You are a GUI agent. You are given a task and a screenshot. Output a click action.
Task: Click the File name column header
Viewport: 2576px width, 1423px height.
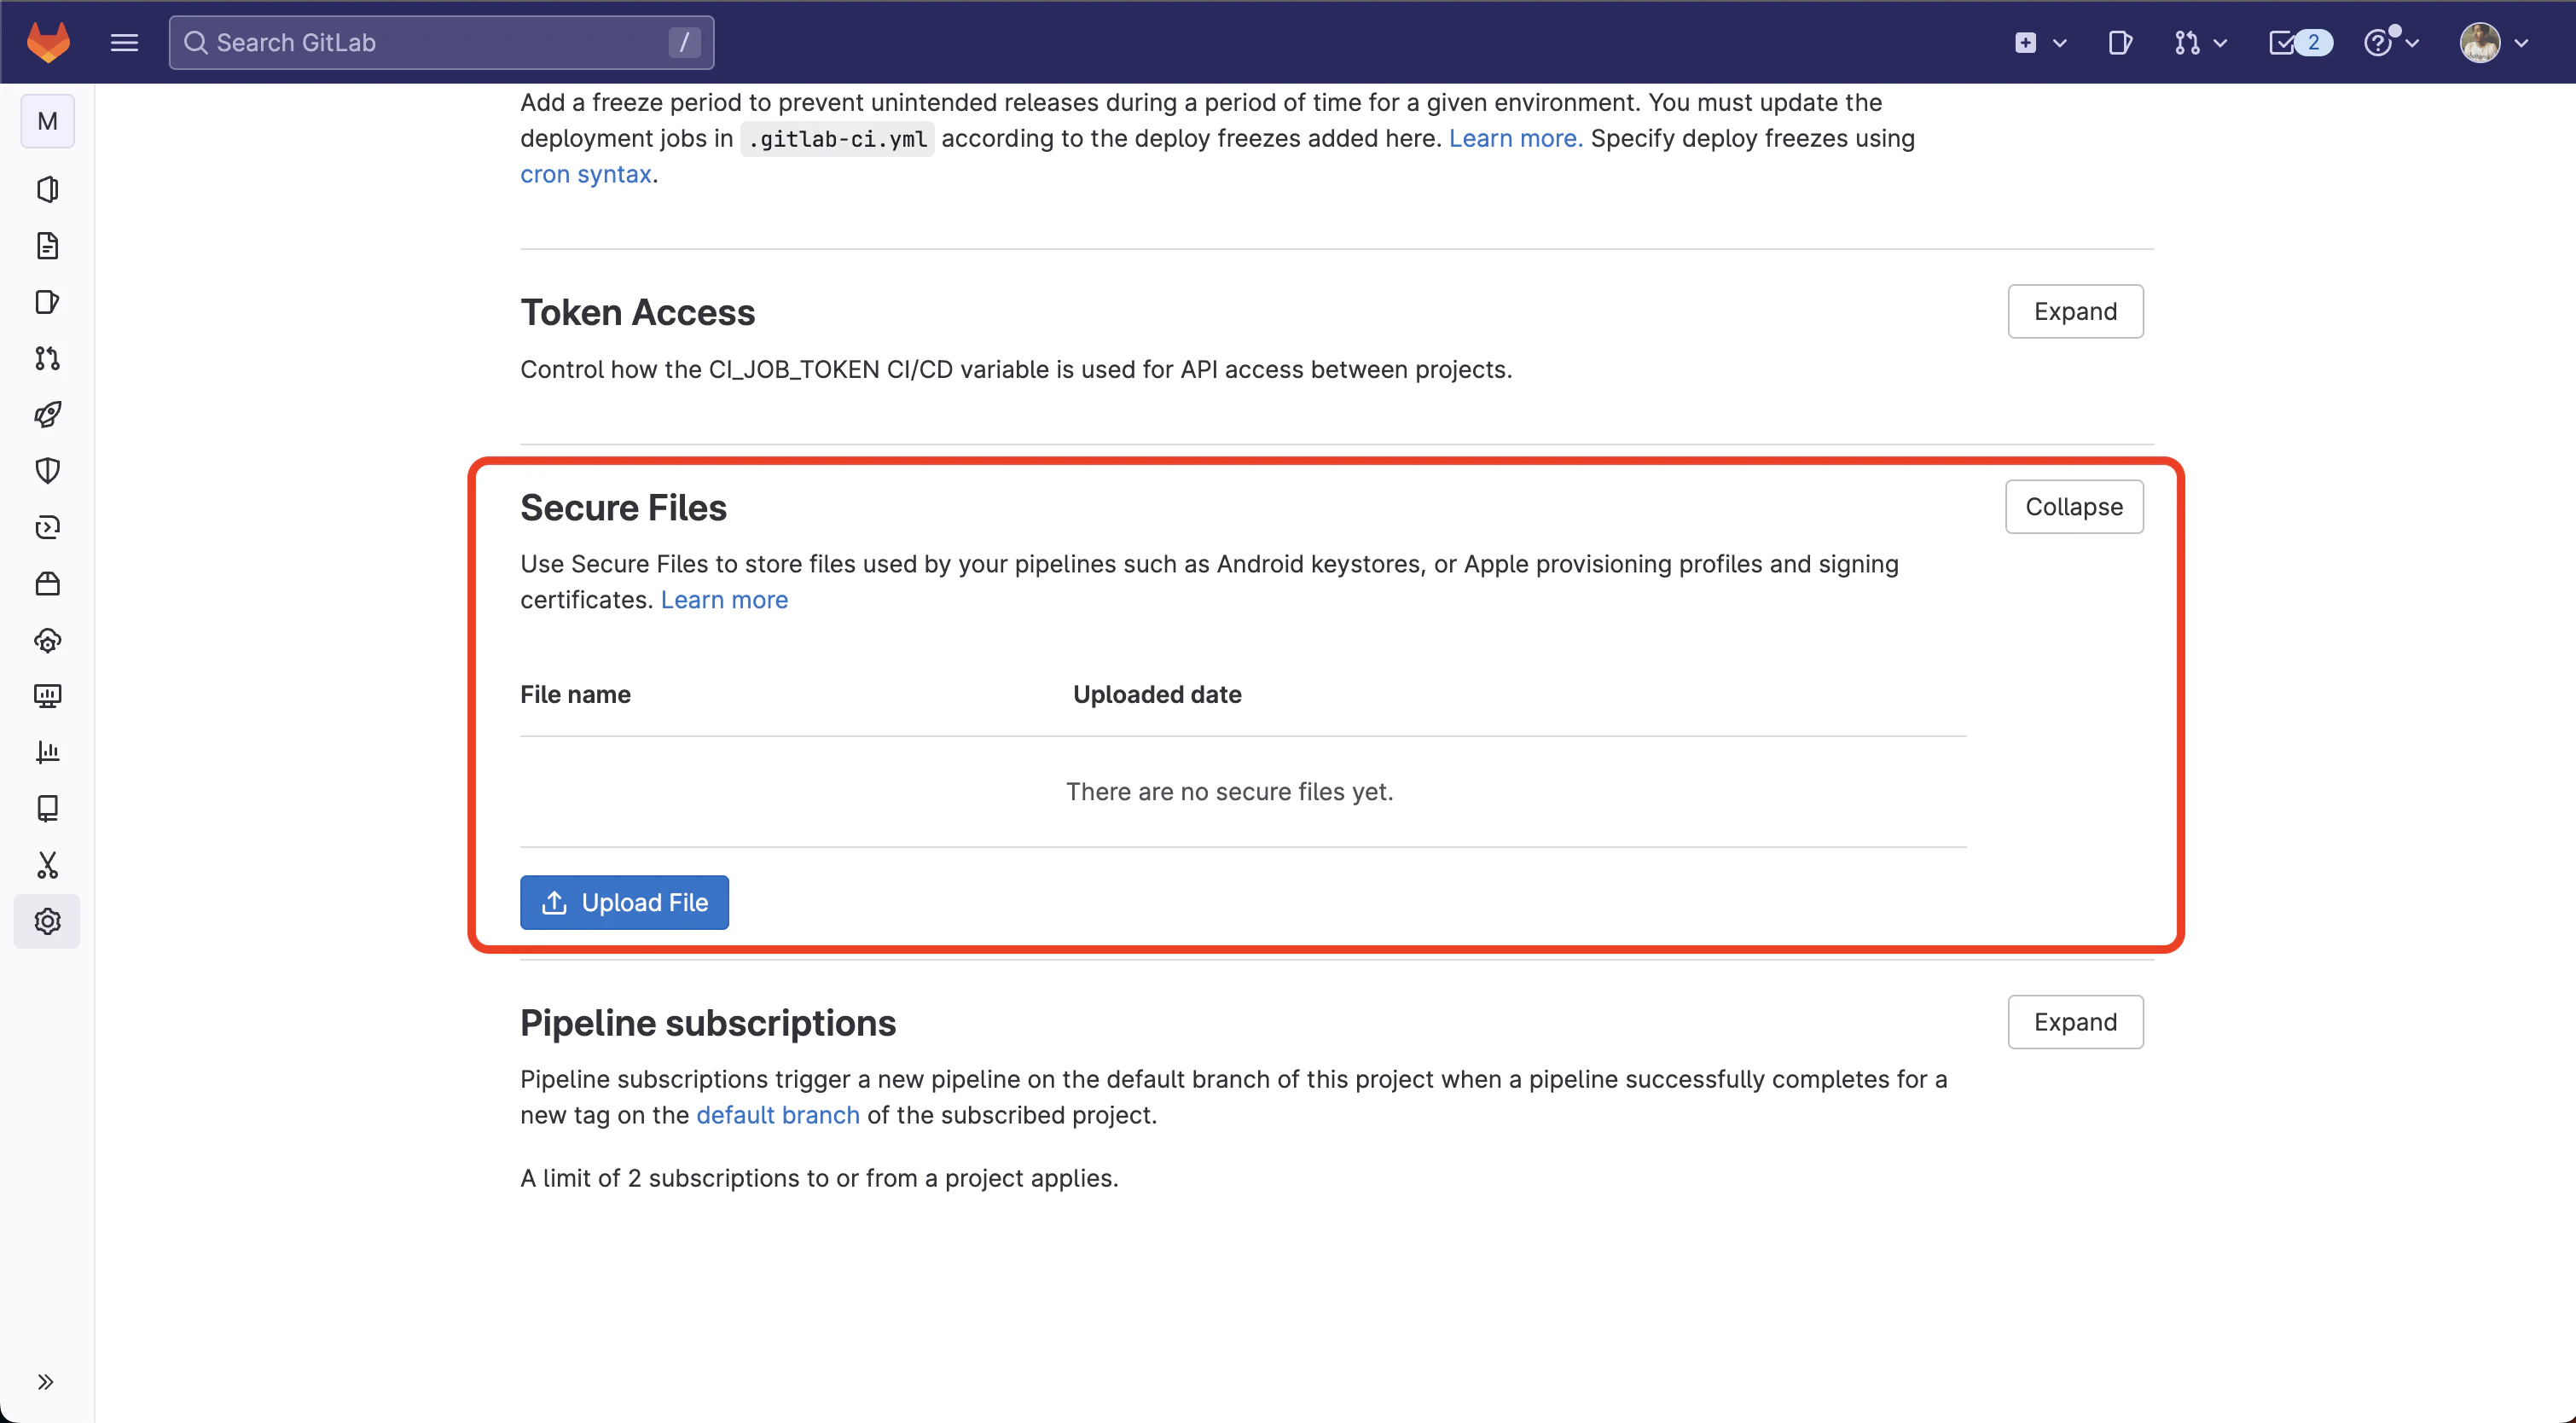[575, 694]
